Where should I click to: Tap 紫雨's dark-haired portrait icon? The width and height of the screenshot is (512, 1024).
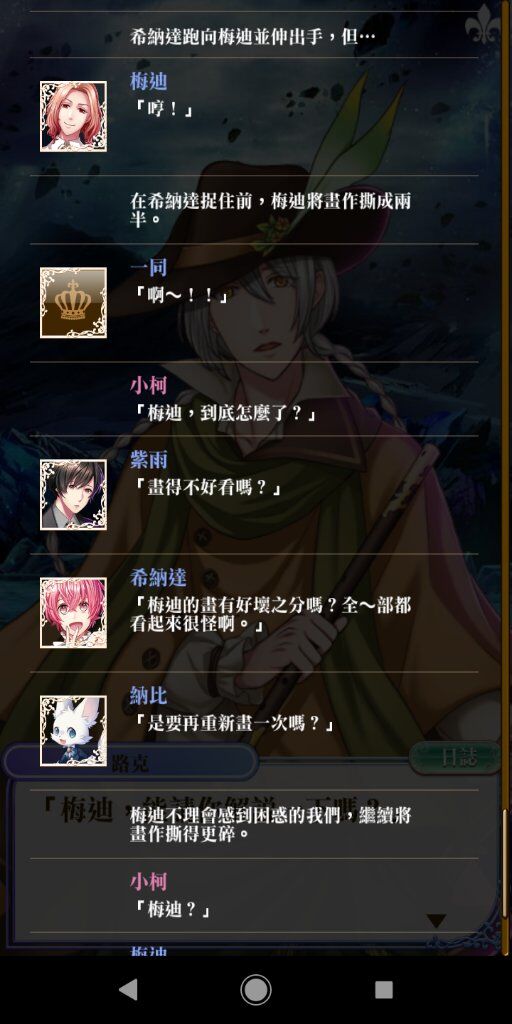click(x=73, y=494)
